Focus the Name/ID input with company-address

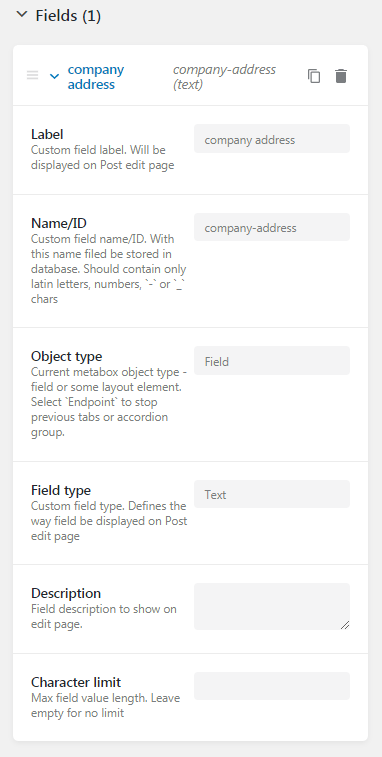pos(272,227)
